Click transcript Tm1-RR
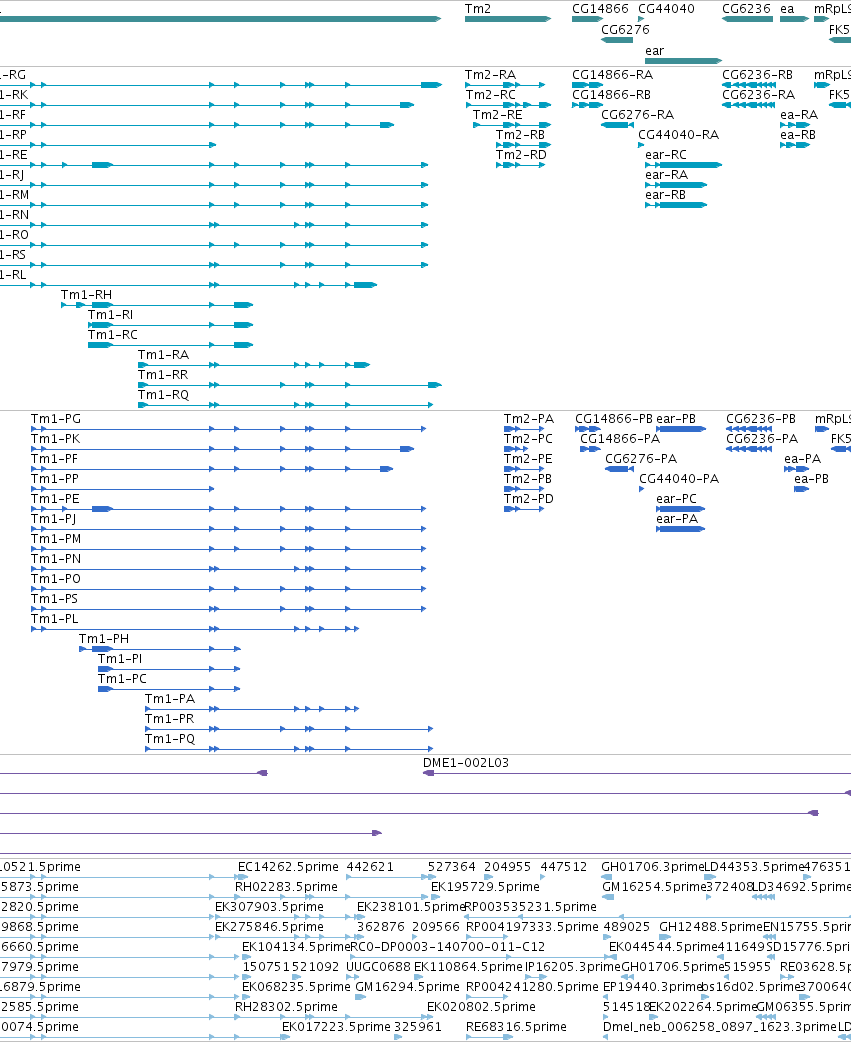851x1042 pixels. click(290, 385)
